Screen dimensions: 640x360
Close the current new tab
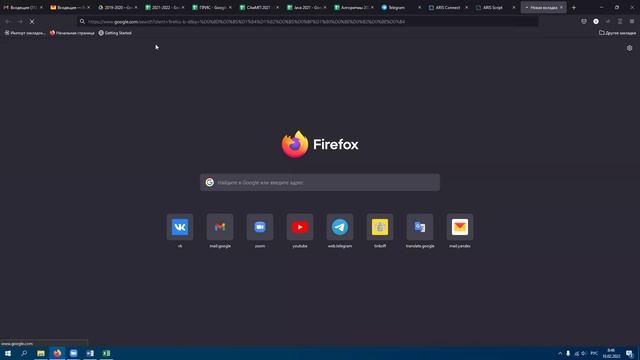point(561,7)
